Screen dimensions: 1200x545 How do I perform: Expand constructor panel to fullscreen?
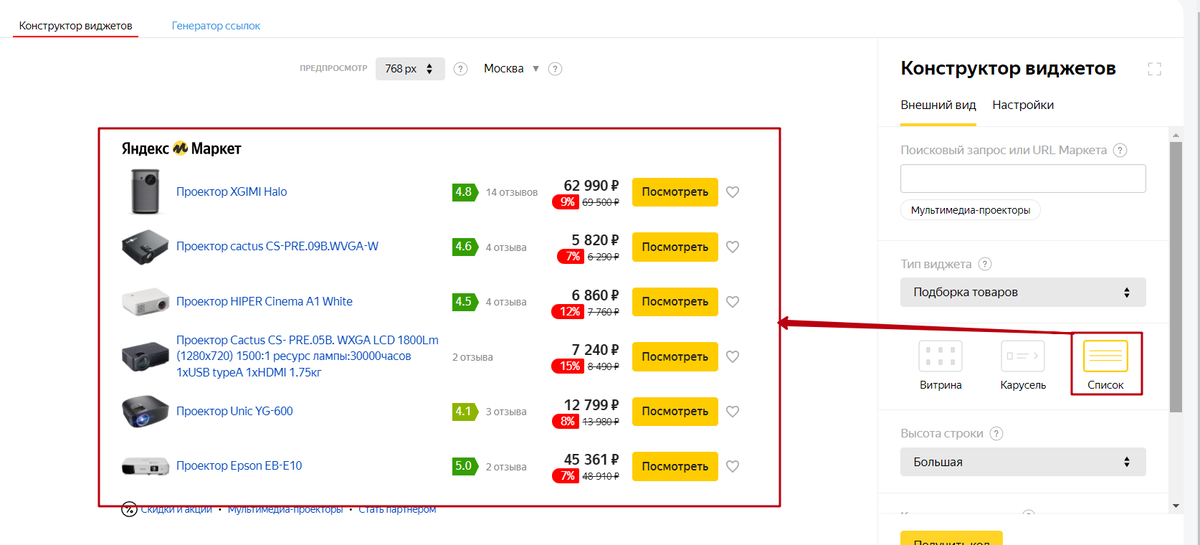1155,69
